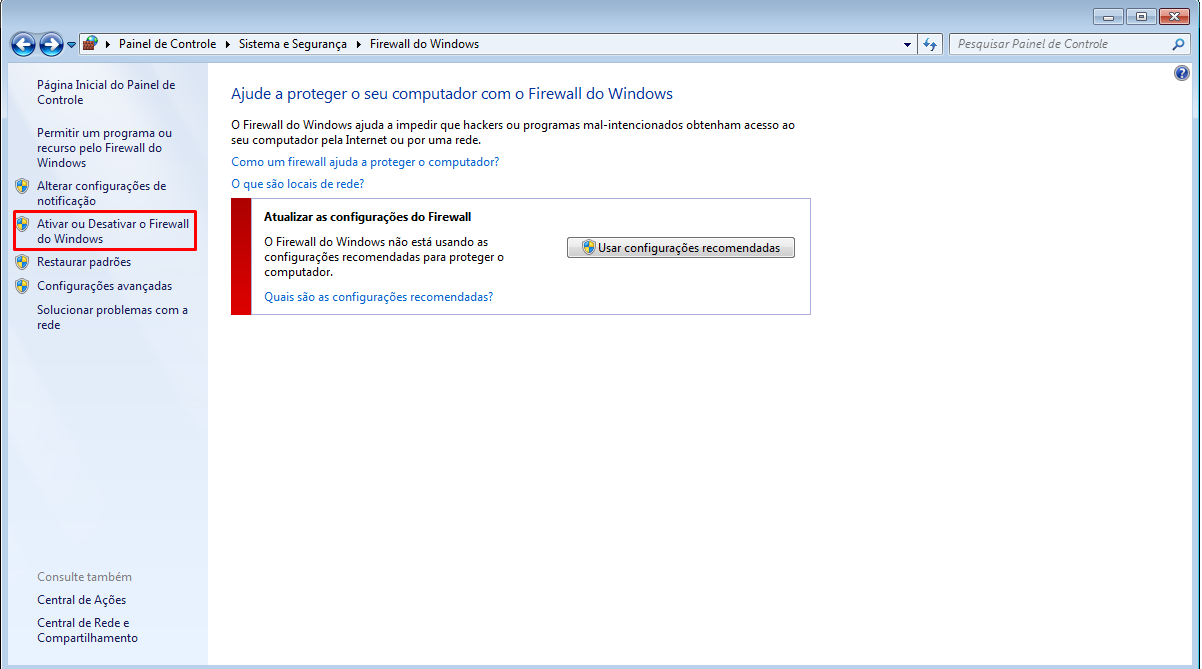Screen dimensions: 1202x669
Task: Open Alterar configurações de notificação
Action: pos(101,193)
